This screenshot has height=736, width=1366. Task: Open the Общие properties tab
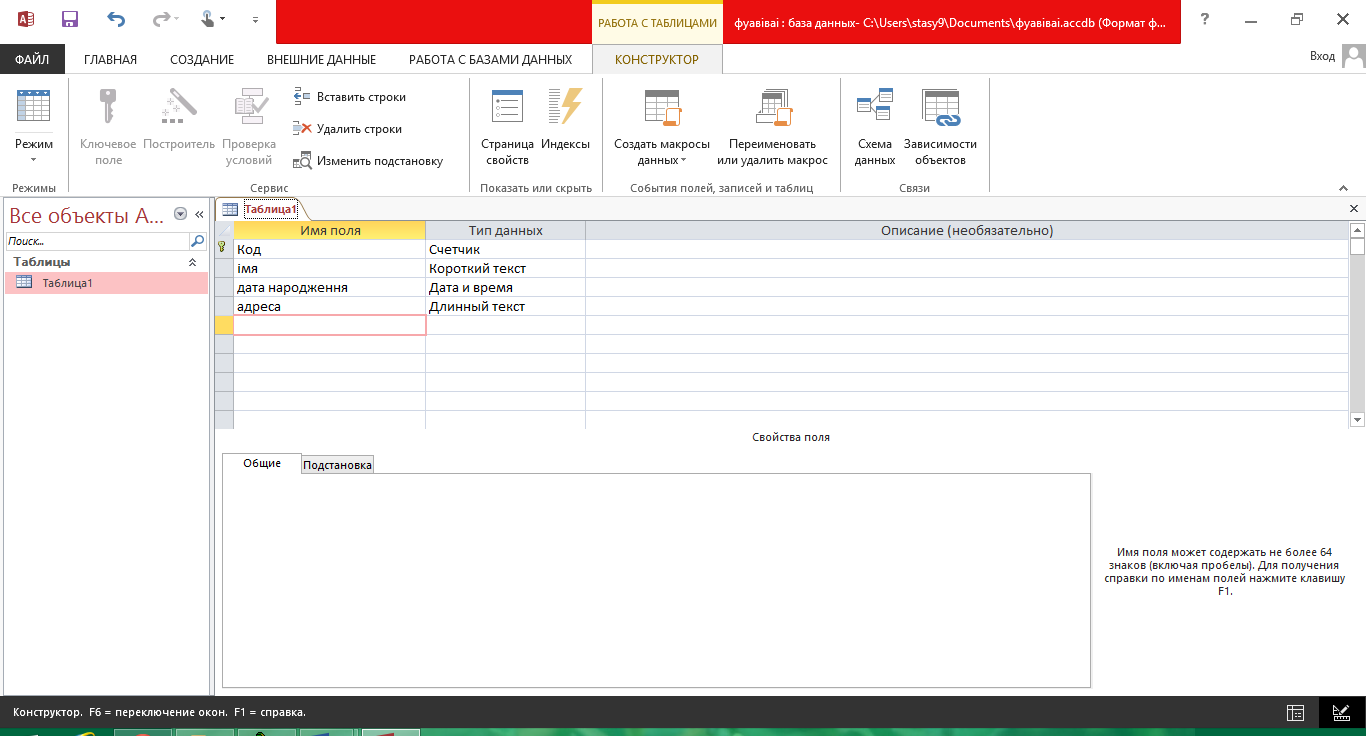pos(262,464)
